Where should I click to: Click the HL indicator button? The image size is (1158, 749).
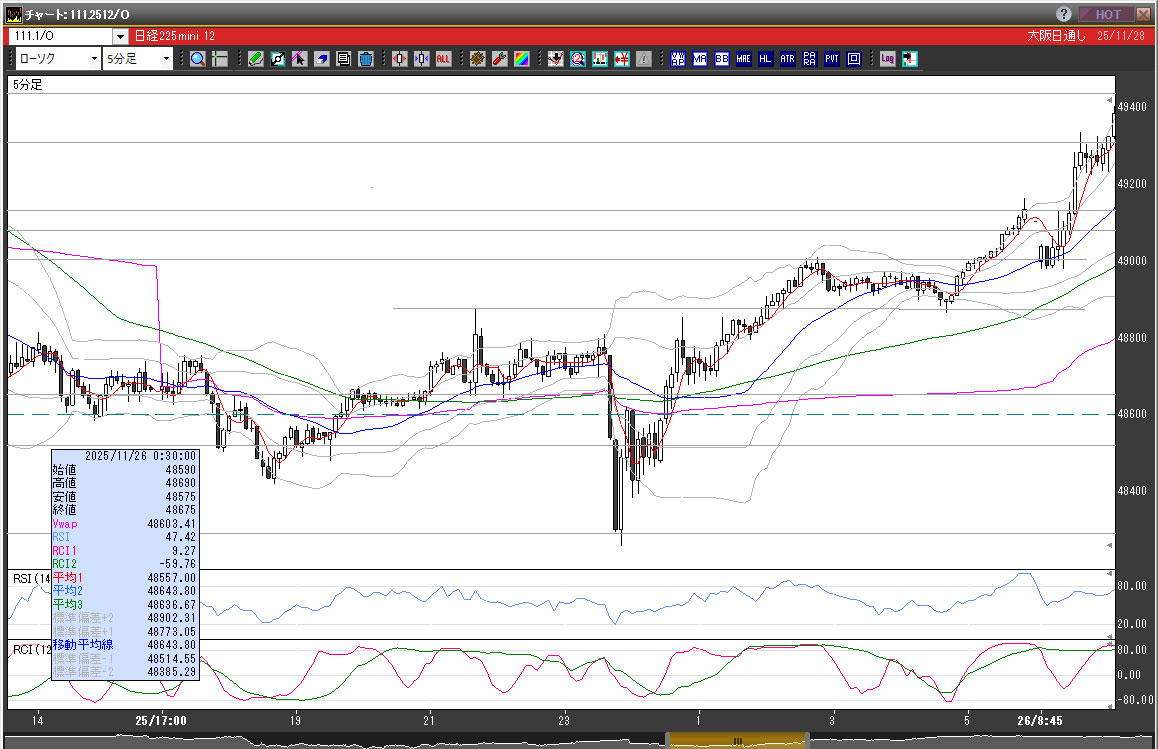(765, 59)
